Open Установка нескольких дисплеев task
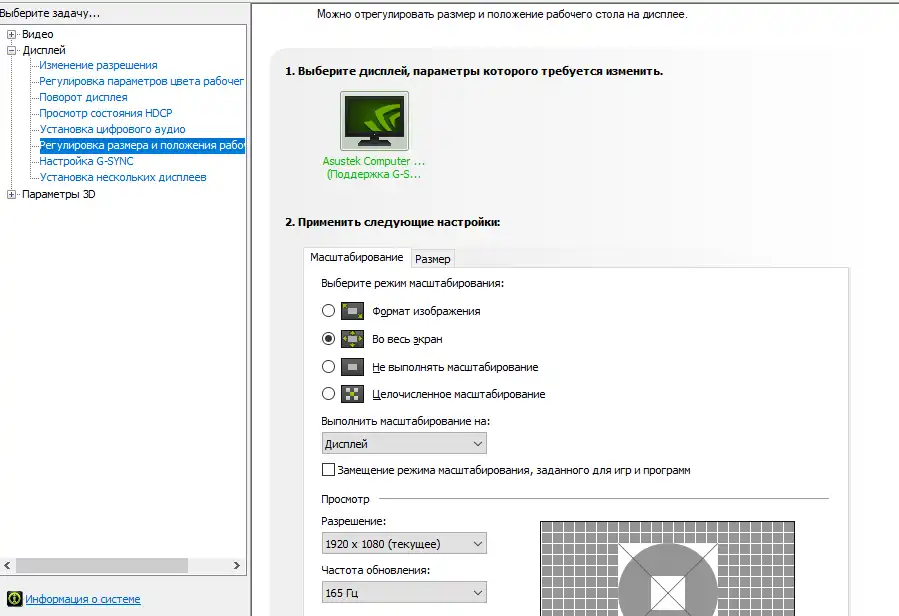This screenshot has width=899, height=616. (123, 178)
